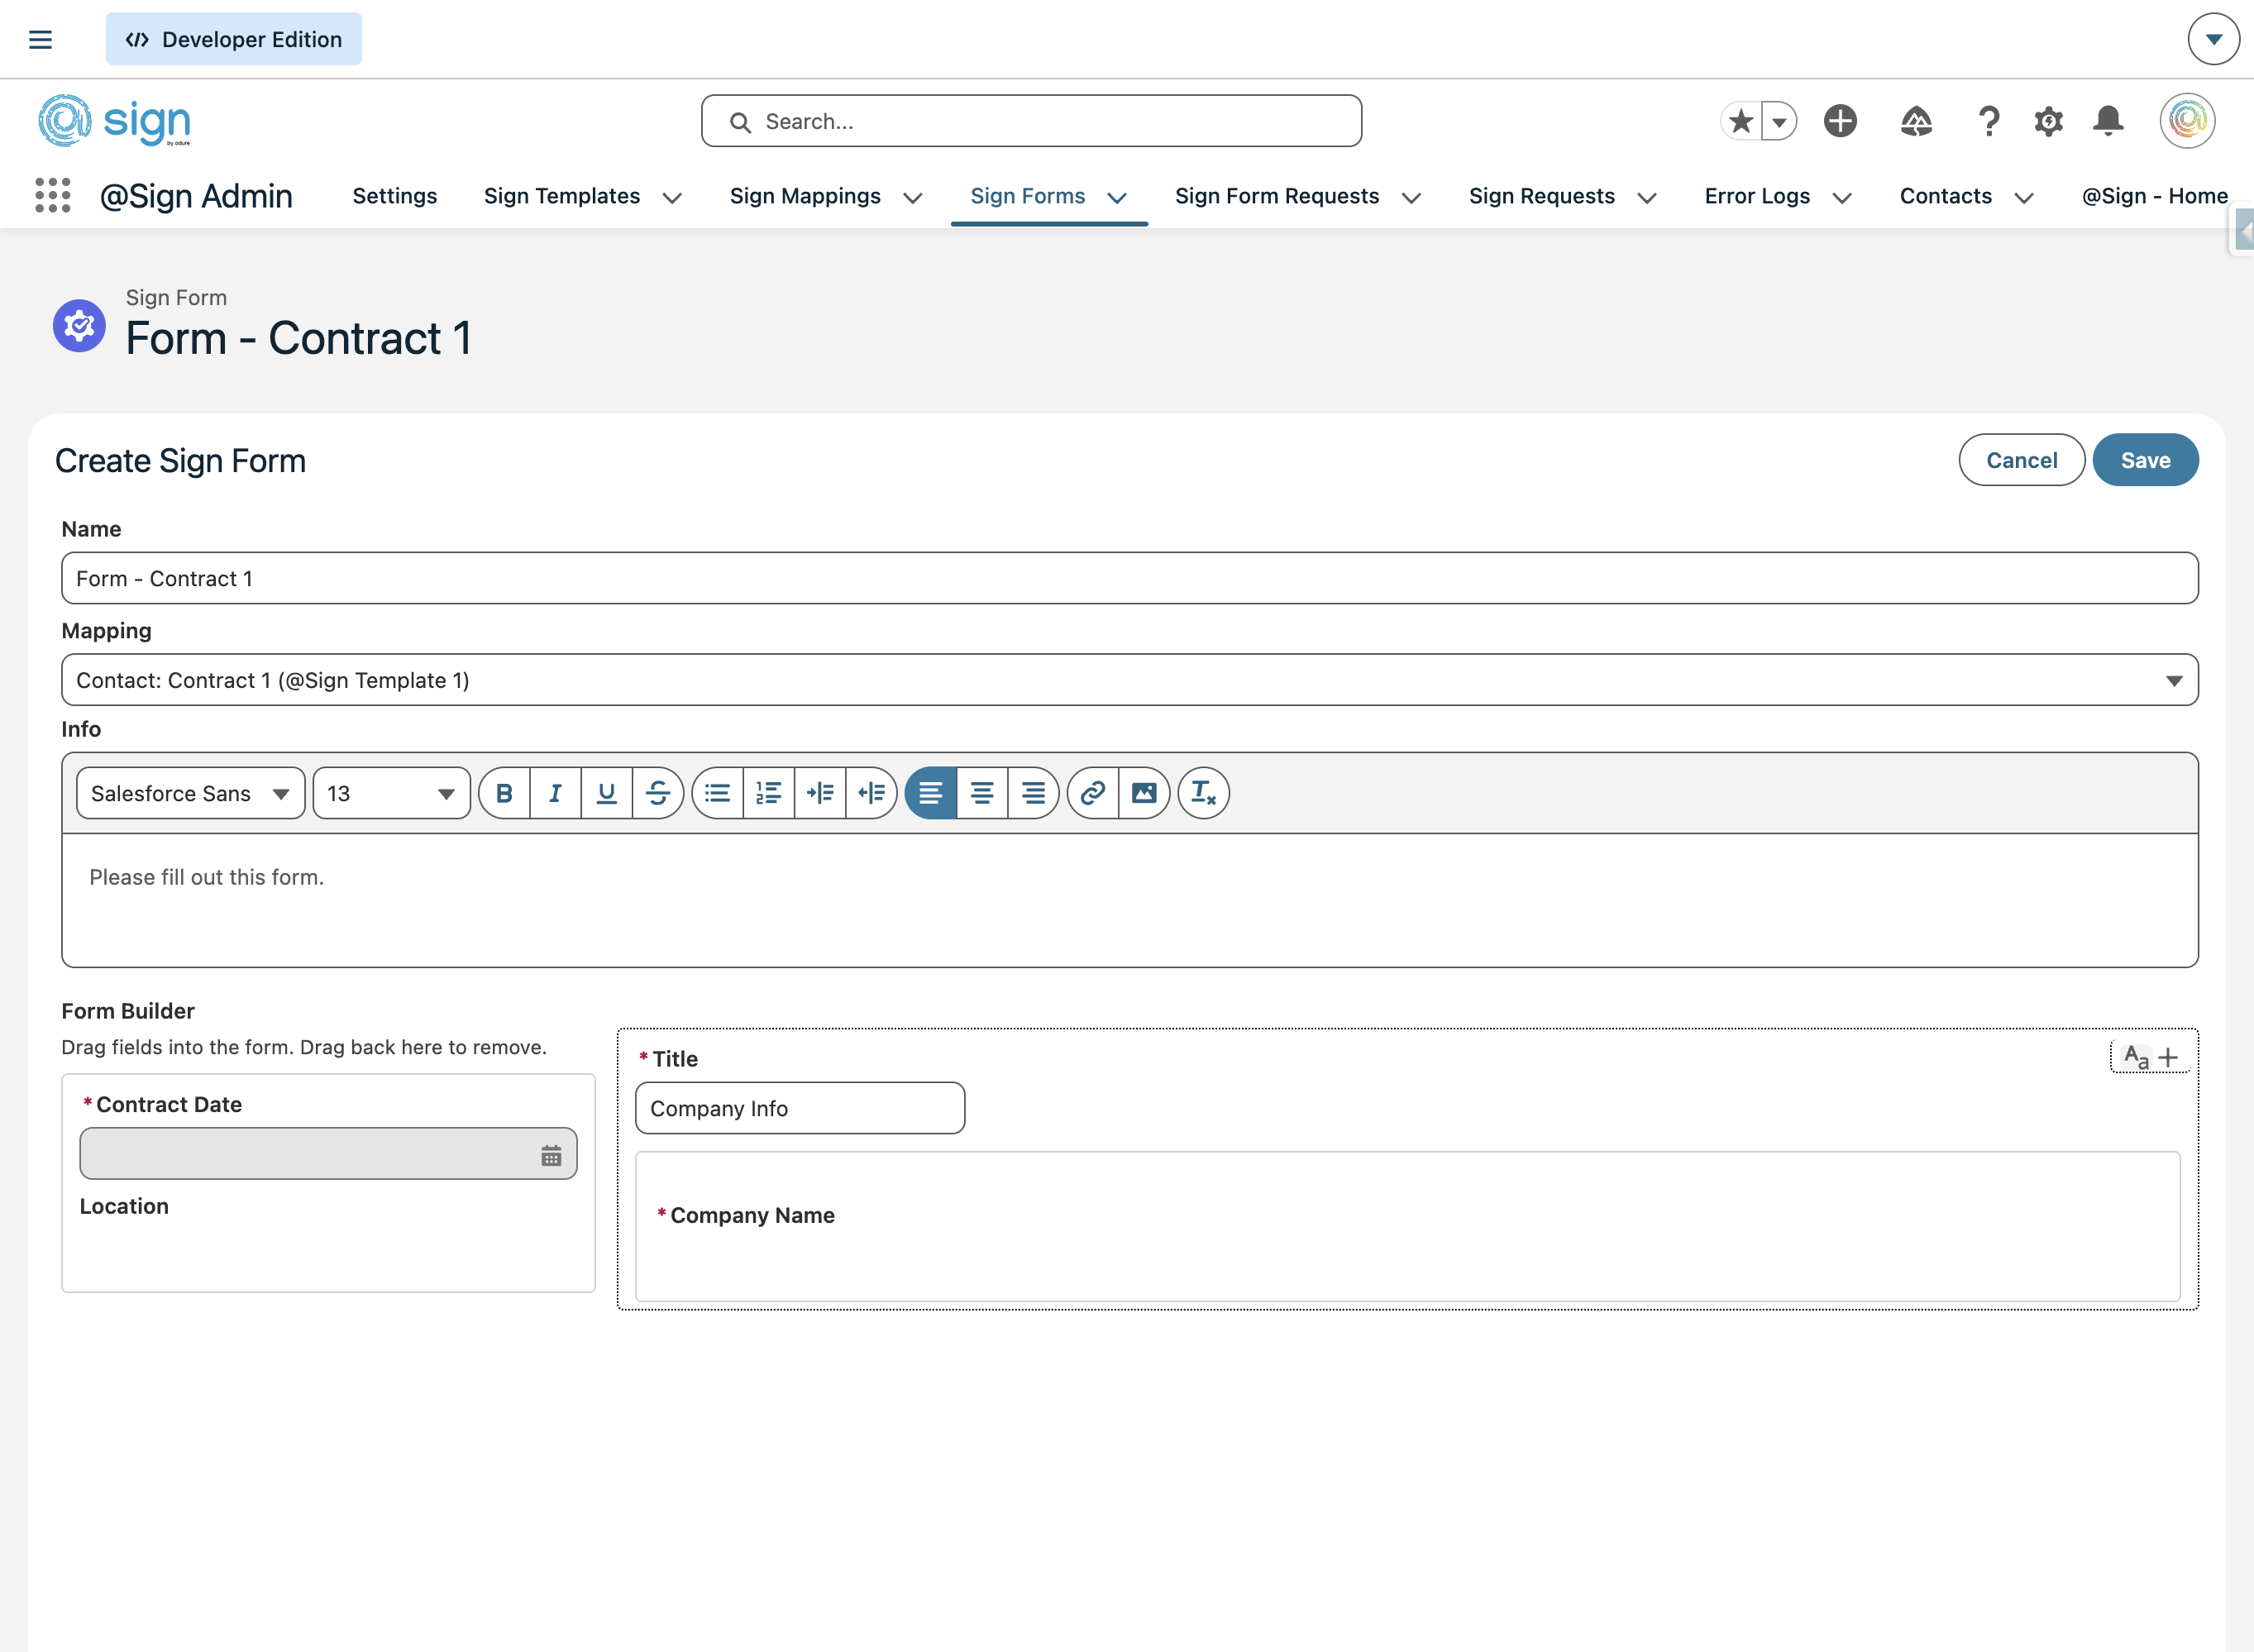Click the insert link icon
Viewport: 2254px width, 1652px height.
1092,793
